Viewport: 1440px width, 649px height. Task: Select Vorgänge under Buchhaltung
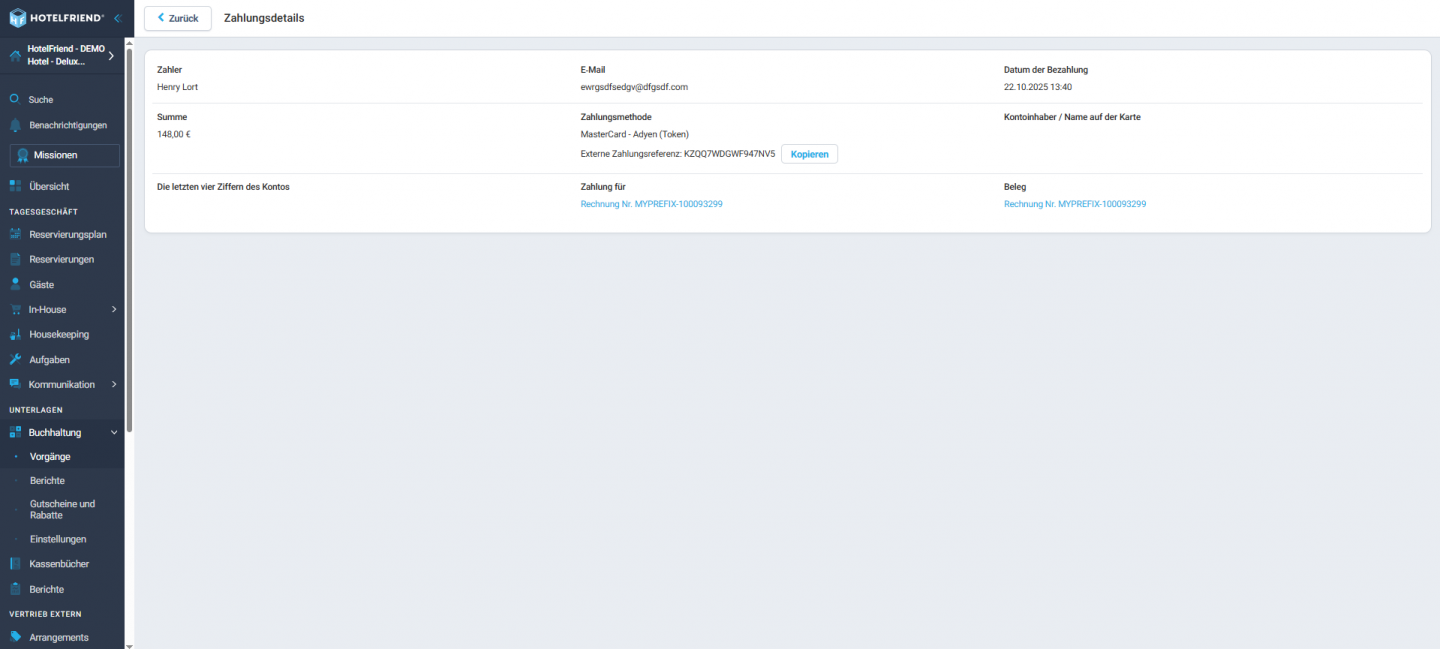[50, 457]
